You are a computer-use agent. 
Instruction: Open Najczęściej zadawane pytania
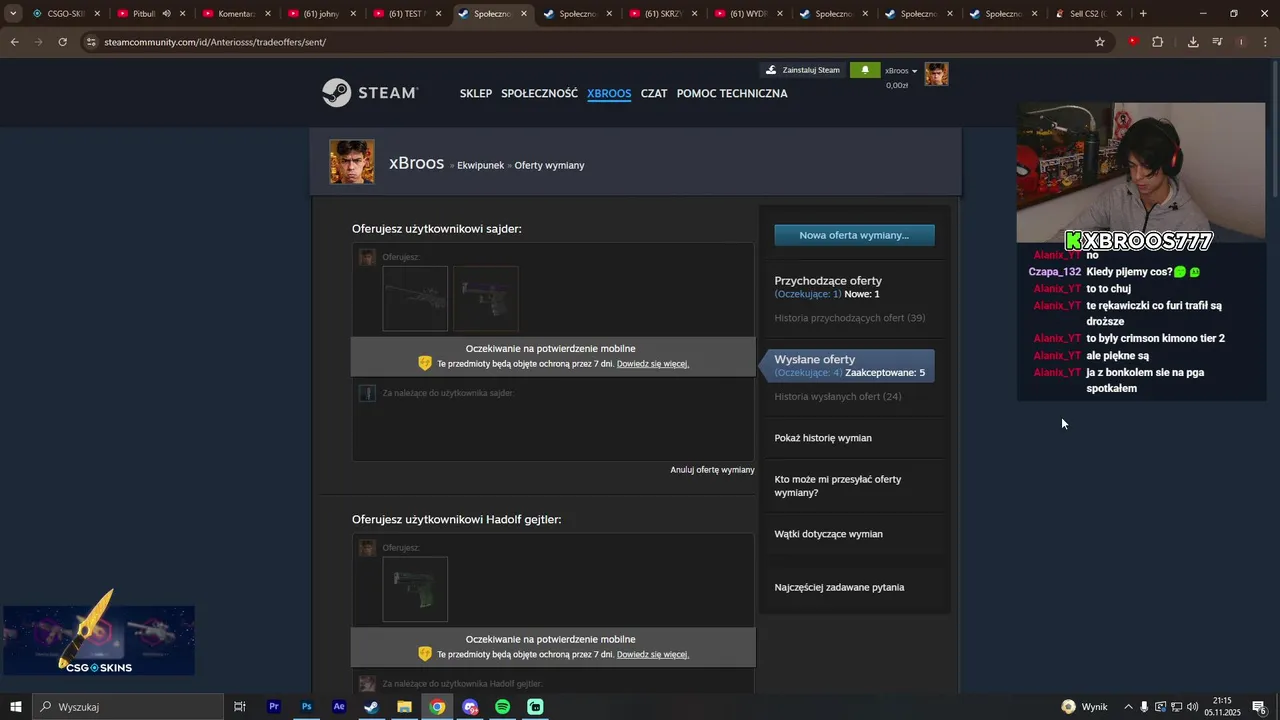point(839,587)
